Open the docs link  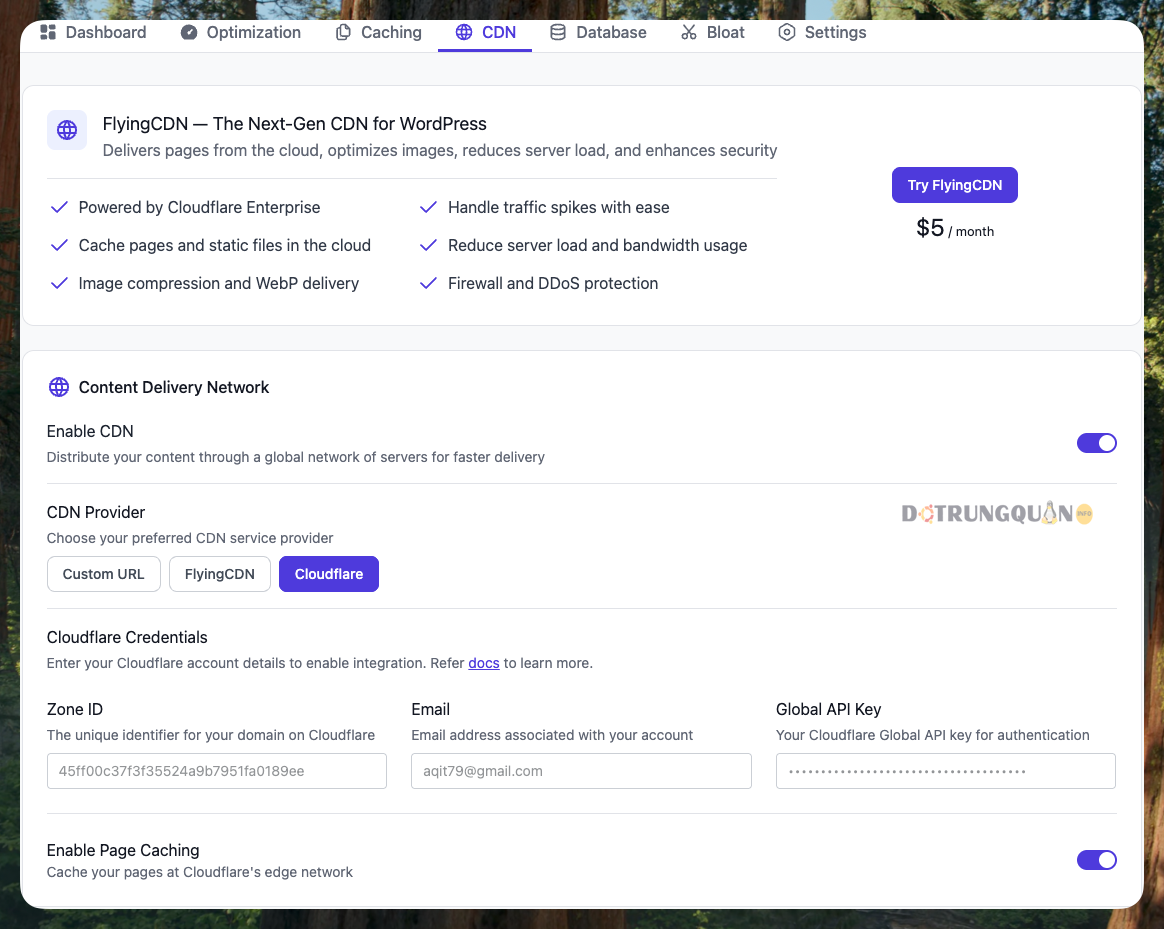(484, 663)
